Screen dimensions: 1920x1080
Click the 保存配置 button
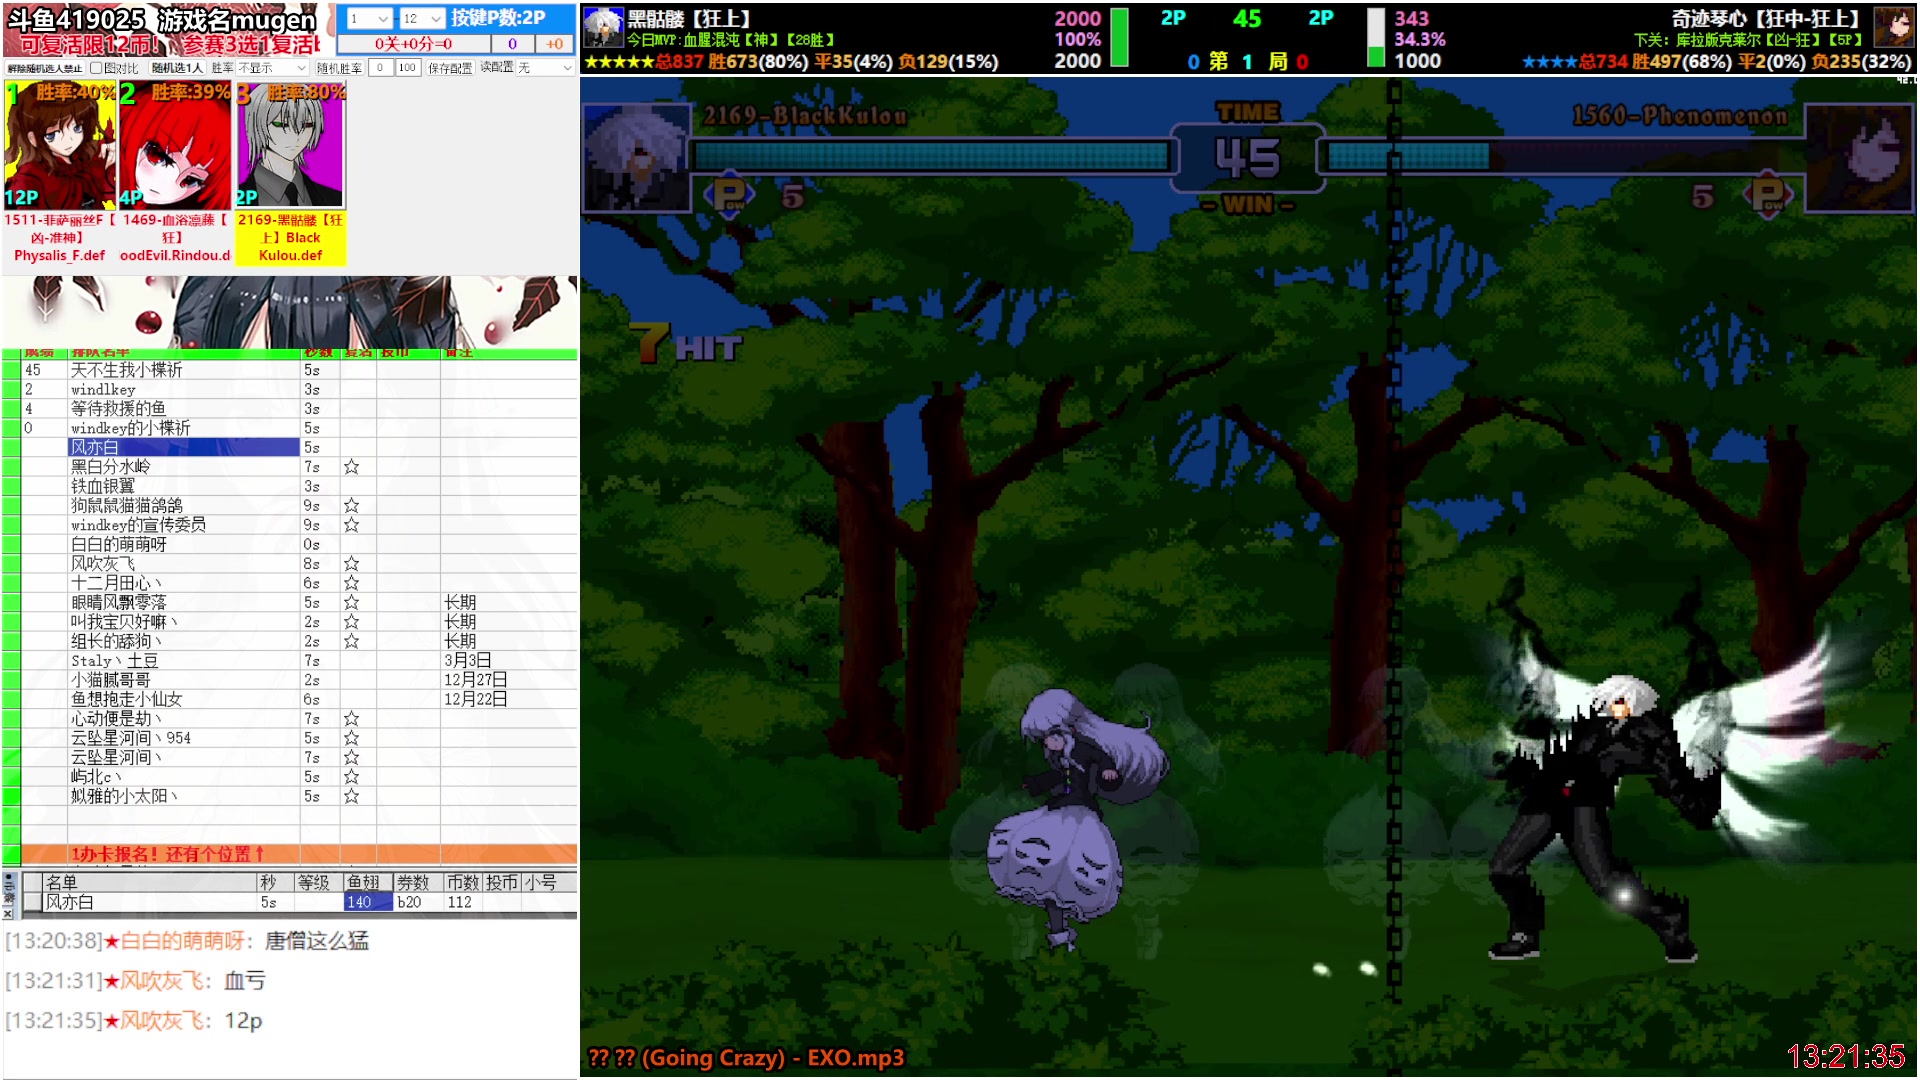[450, 68]
